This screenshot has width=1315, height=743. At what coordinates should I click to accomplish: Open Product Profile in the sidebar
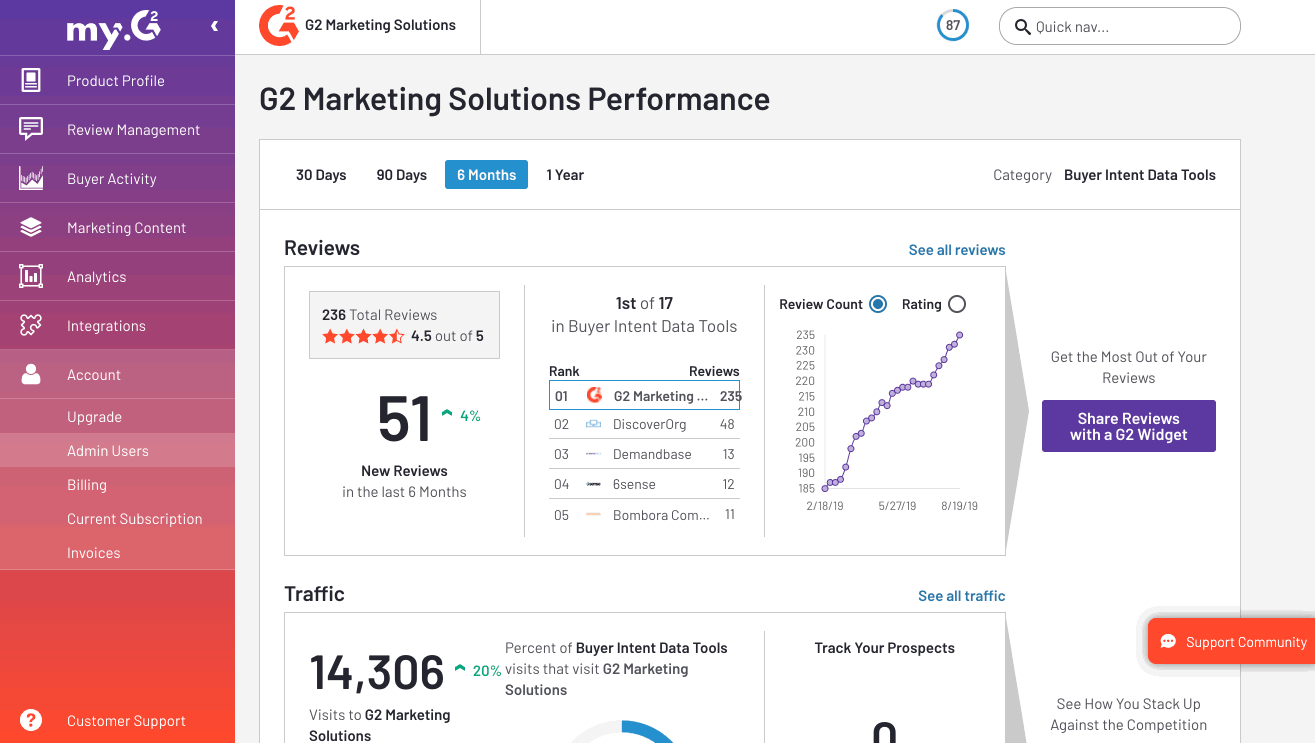coord(117,80)
